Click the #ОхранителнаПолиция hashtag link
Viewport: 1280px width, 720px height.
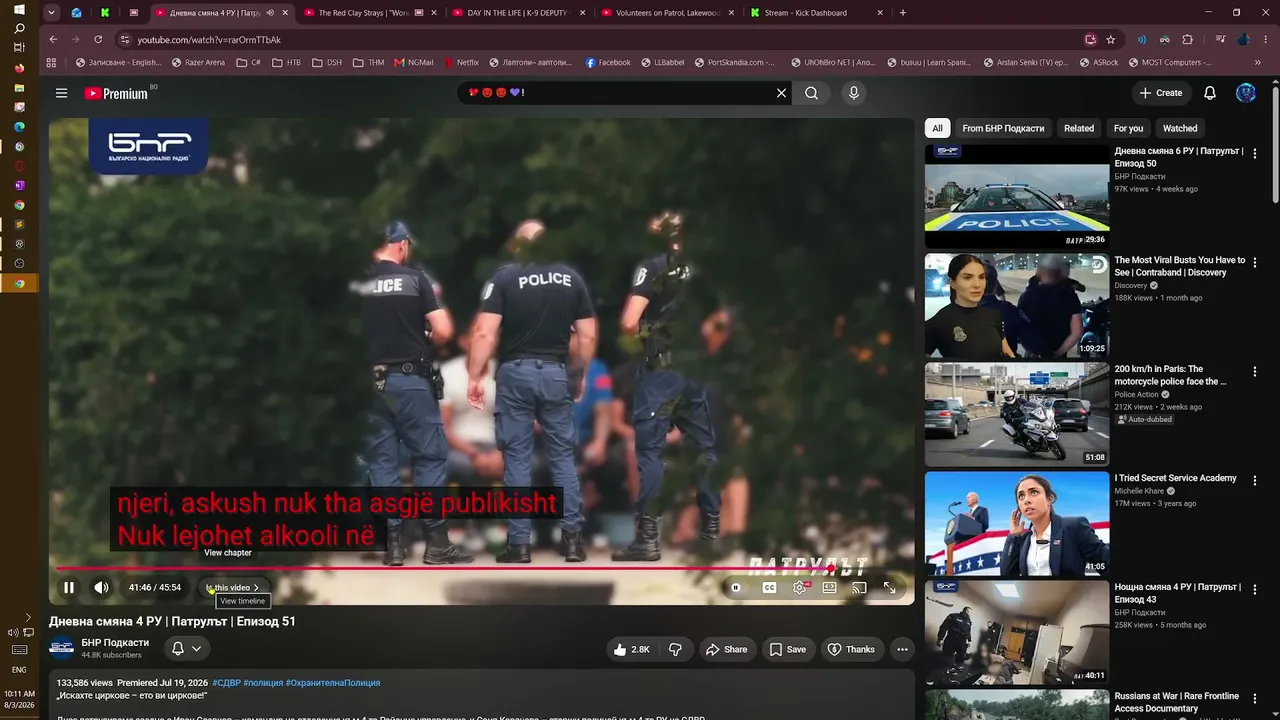coord(333,683)
